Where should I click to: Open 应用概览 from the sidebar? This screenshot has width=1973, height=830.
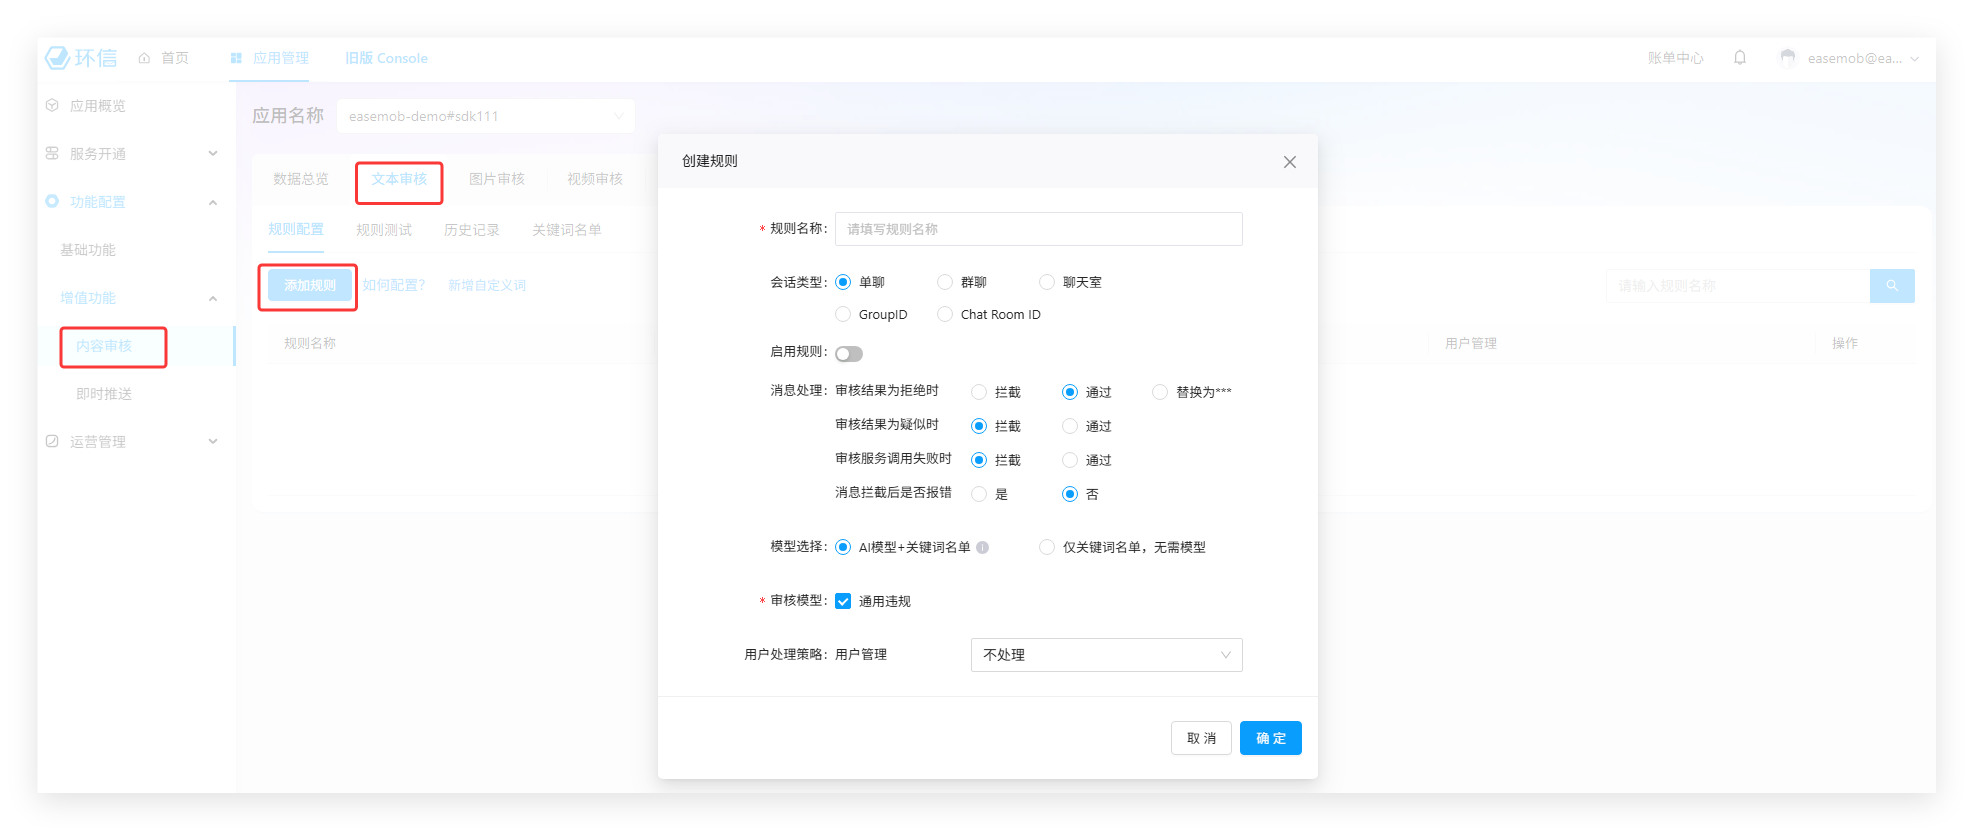point(97,106)
